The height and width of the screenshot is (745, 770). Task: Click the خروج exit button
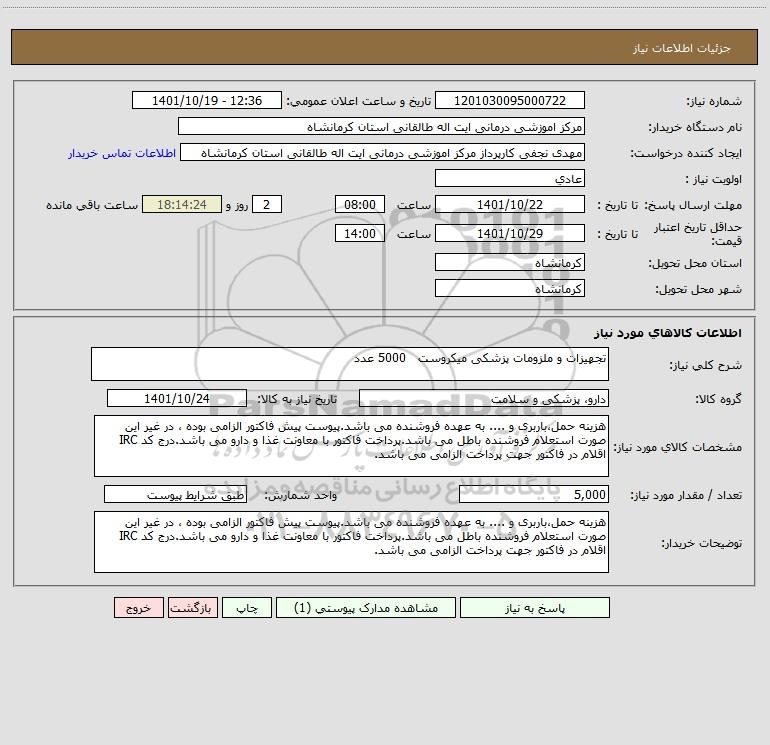tap(138, 608)
